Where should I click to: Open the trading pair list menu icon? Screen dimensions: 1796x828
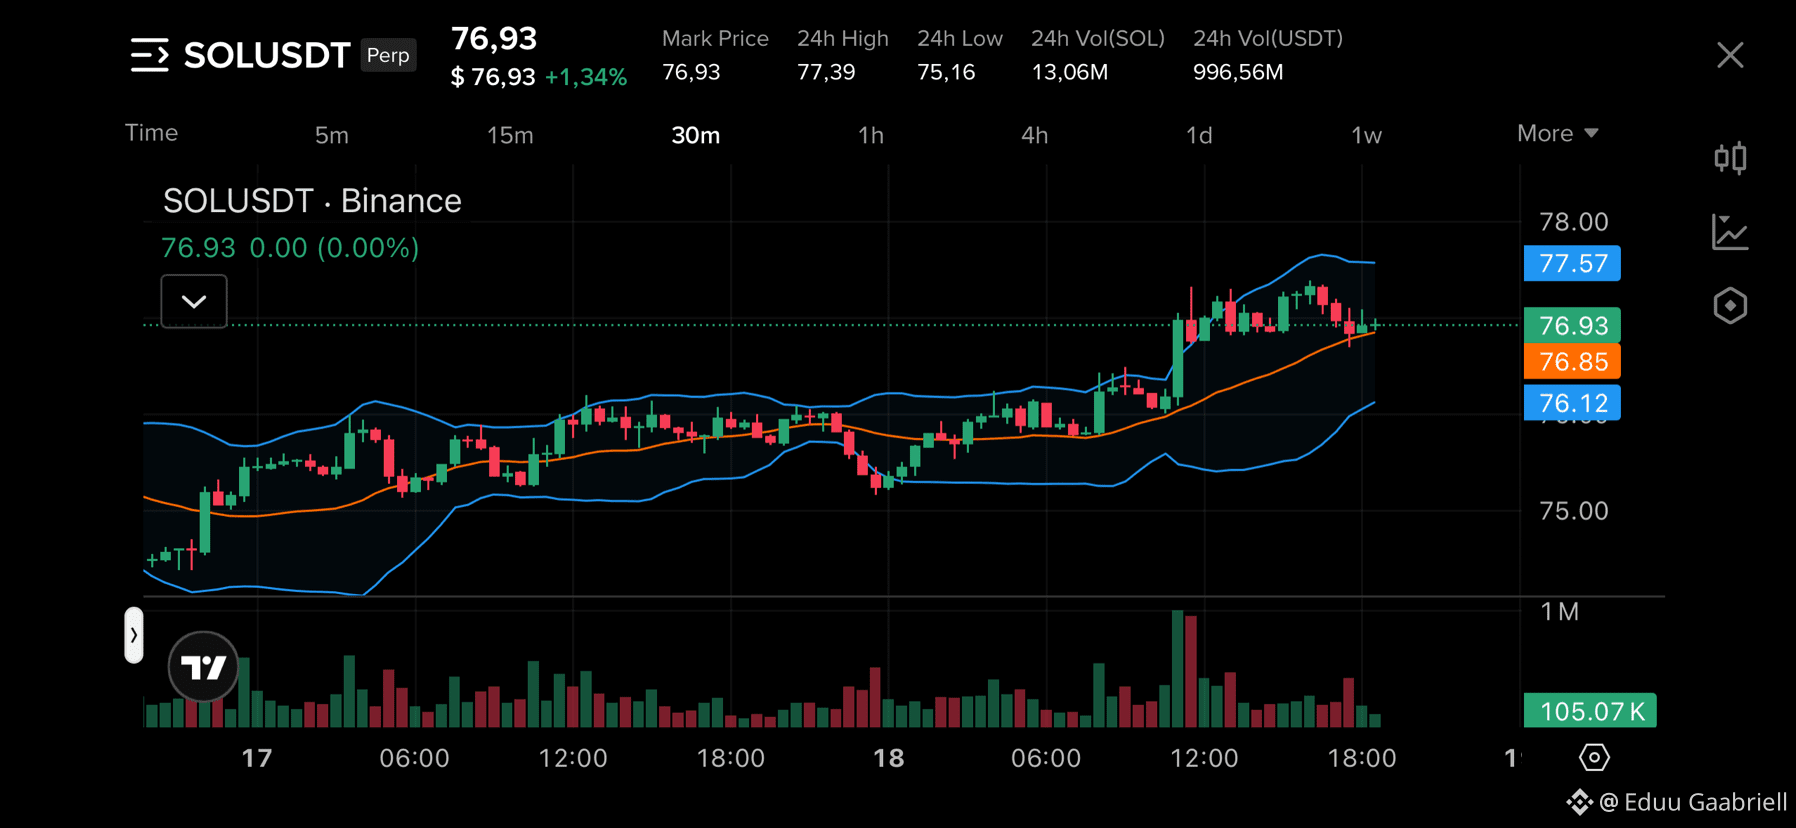click(x=150, y=55)
